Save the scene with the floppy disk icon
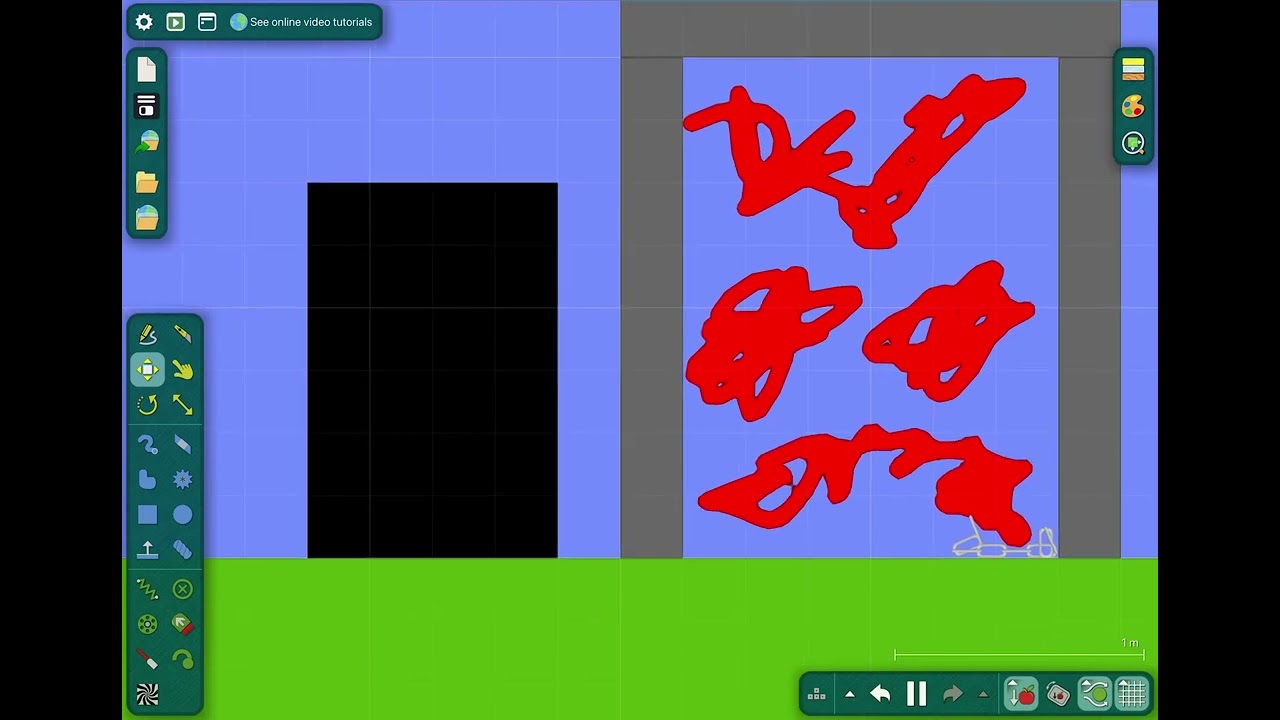 147,106
